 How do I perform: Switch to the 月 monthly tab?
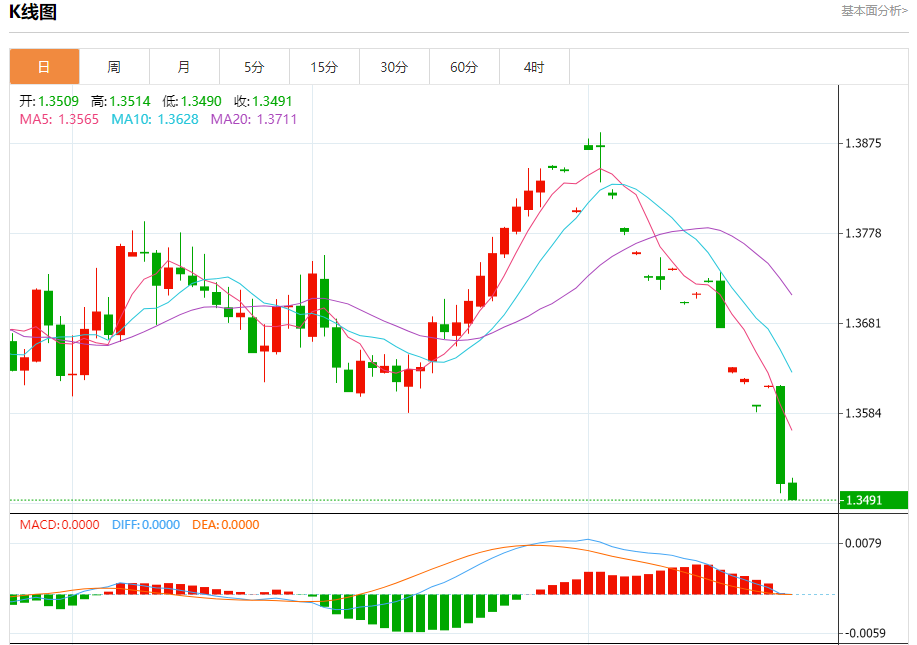coord(184,67)
